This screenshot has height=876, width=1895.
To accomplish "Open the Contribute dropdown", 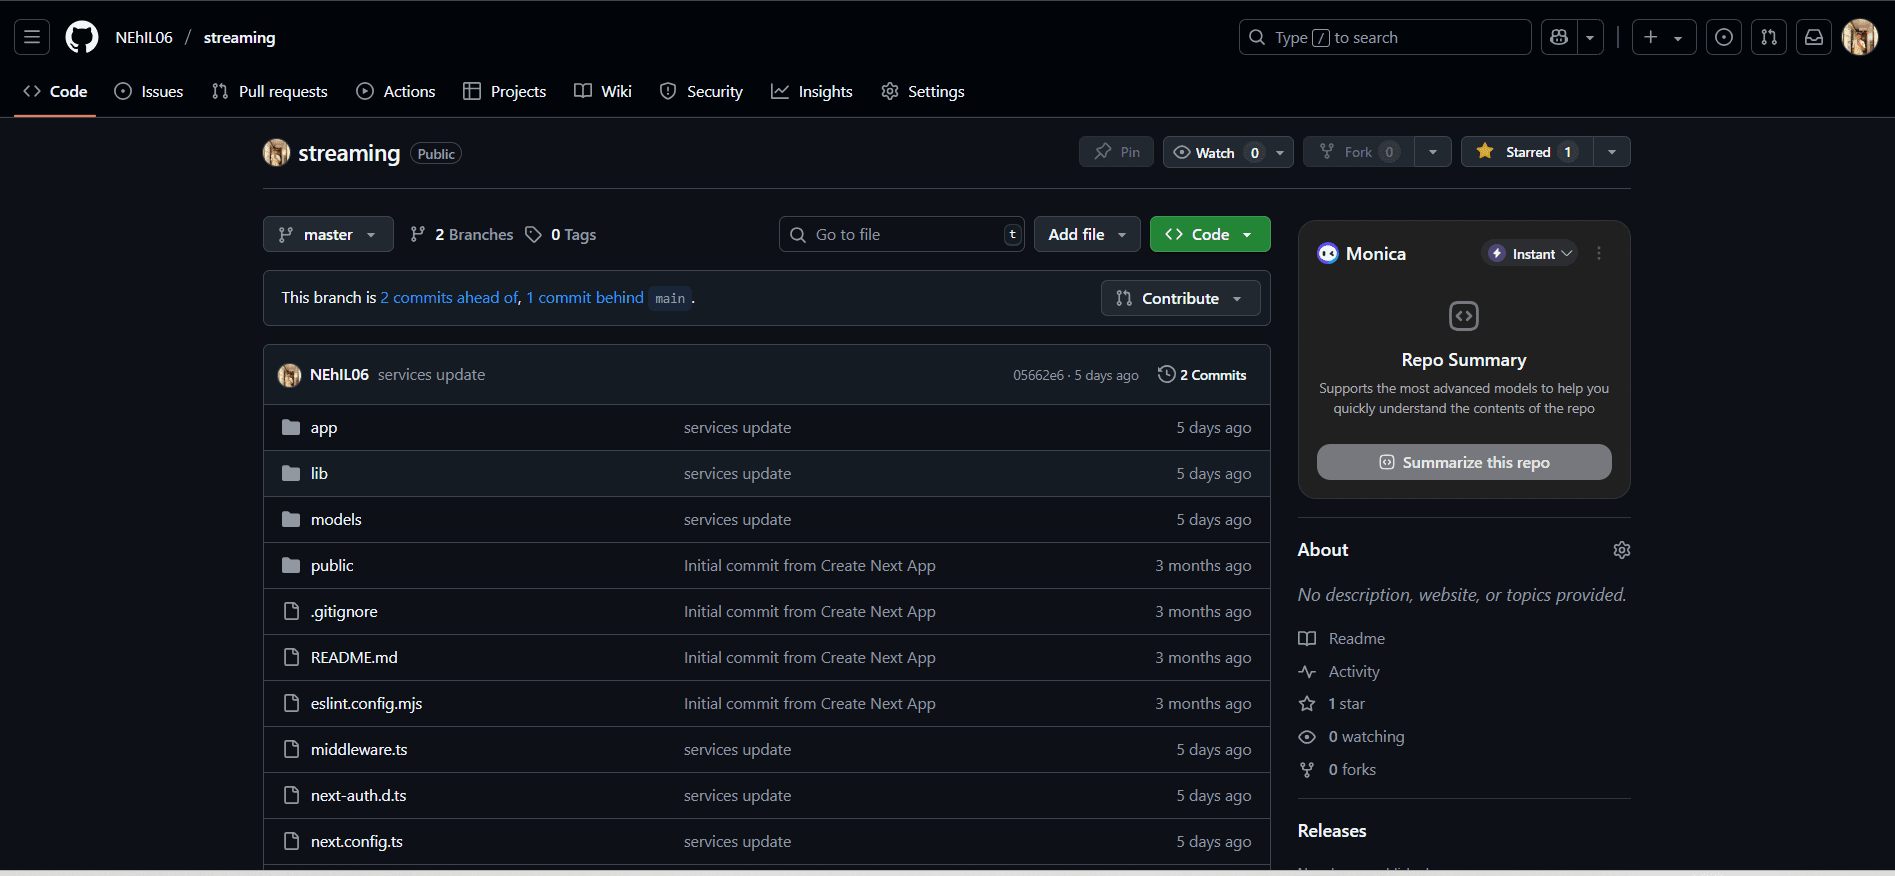I will 1180,298.
